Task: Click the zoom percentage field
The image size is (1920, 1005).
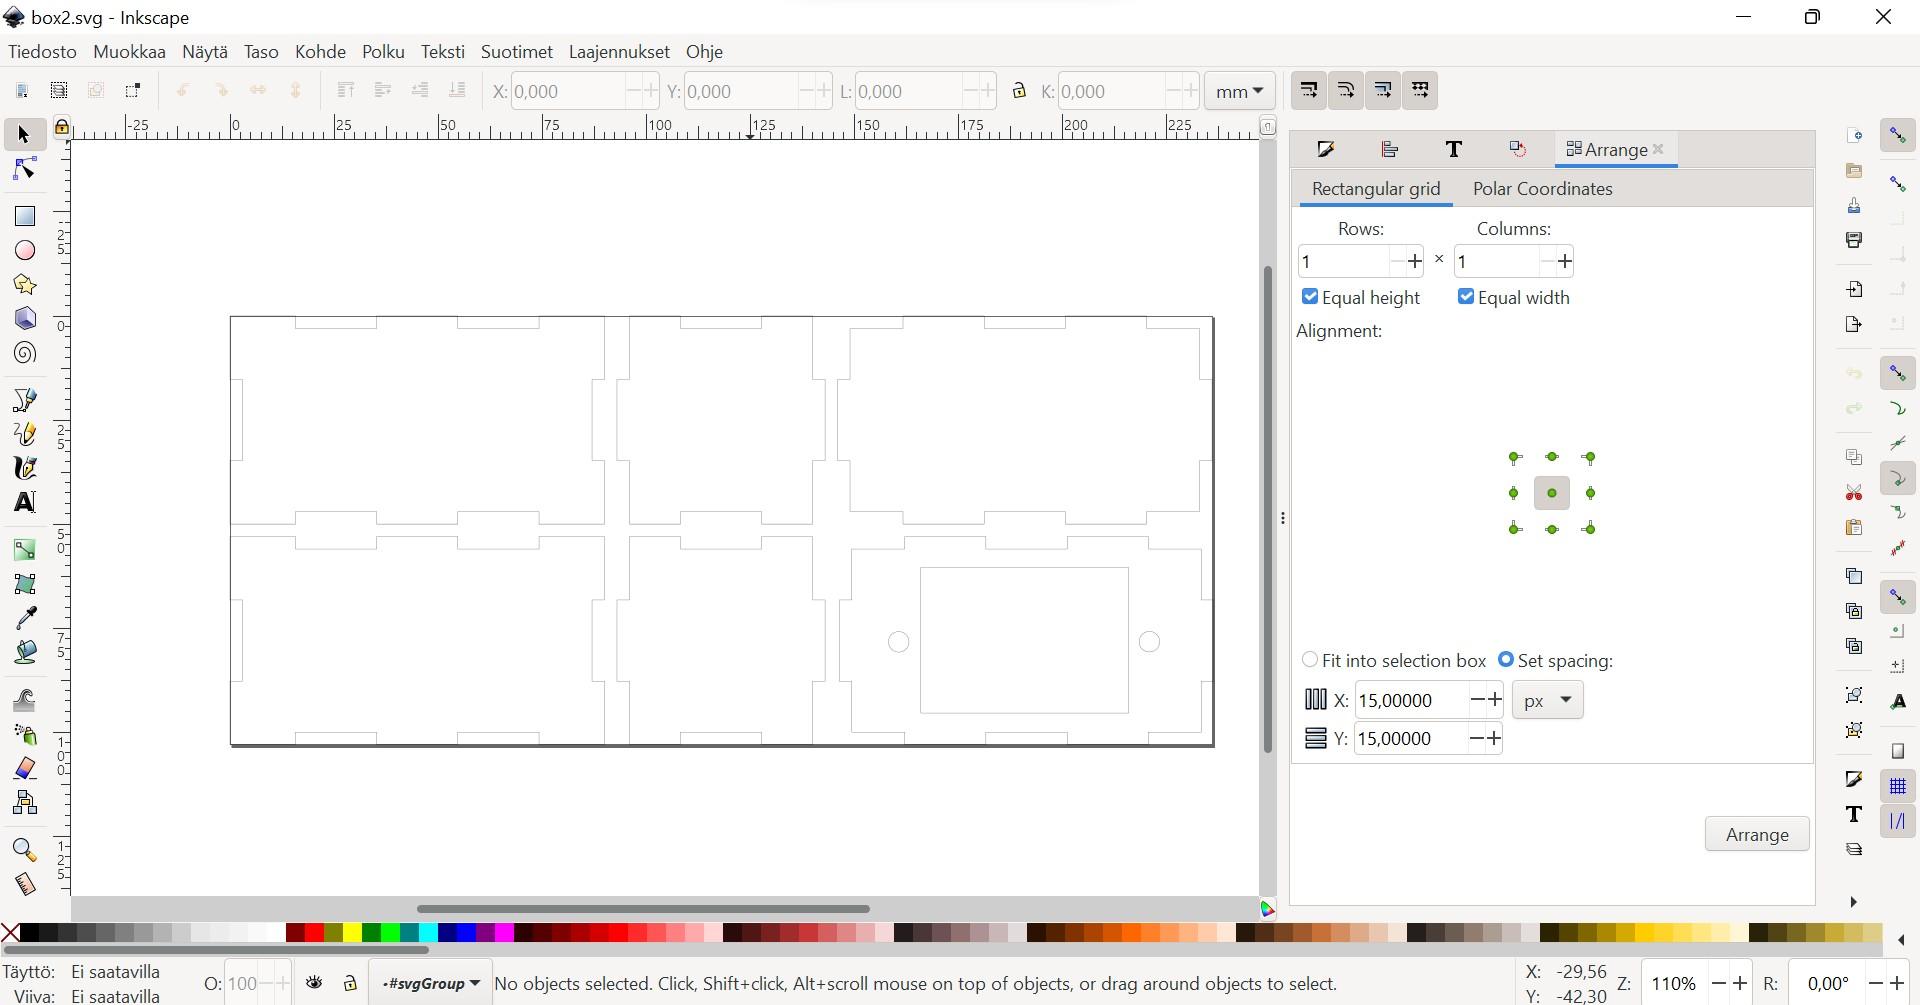Action: pos(1674,984)
